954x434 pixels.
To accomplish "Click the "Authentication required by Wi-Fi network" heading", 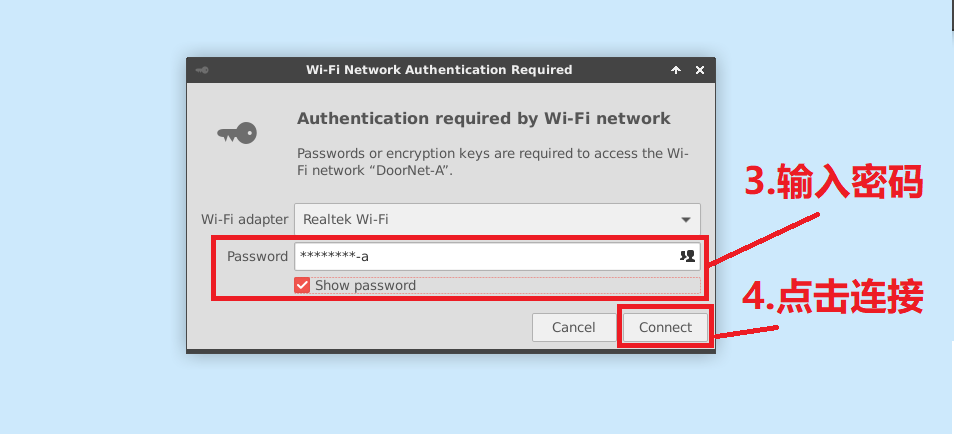I will (484, 118).
